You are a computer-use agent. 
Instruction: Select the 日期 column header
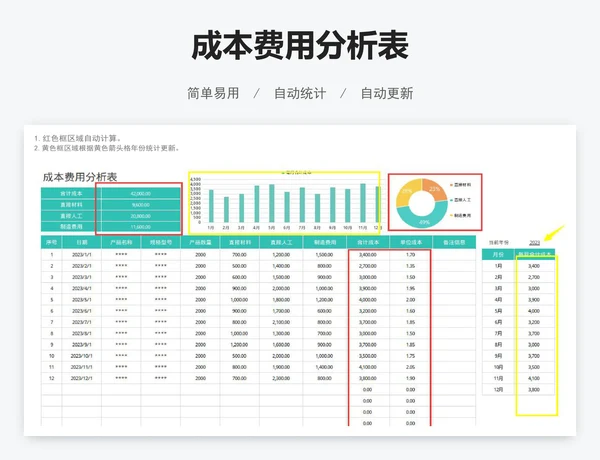pyautogui.click(x=82, y=242)
